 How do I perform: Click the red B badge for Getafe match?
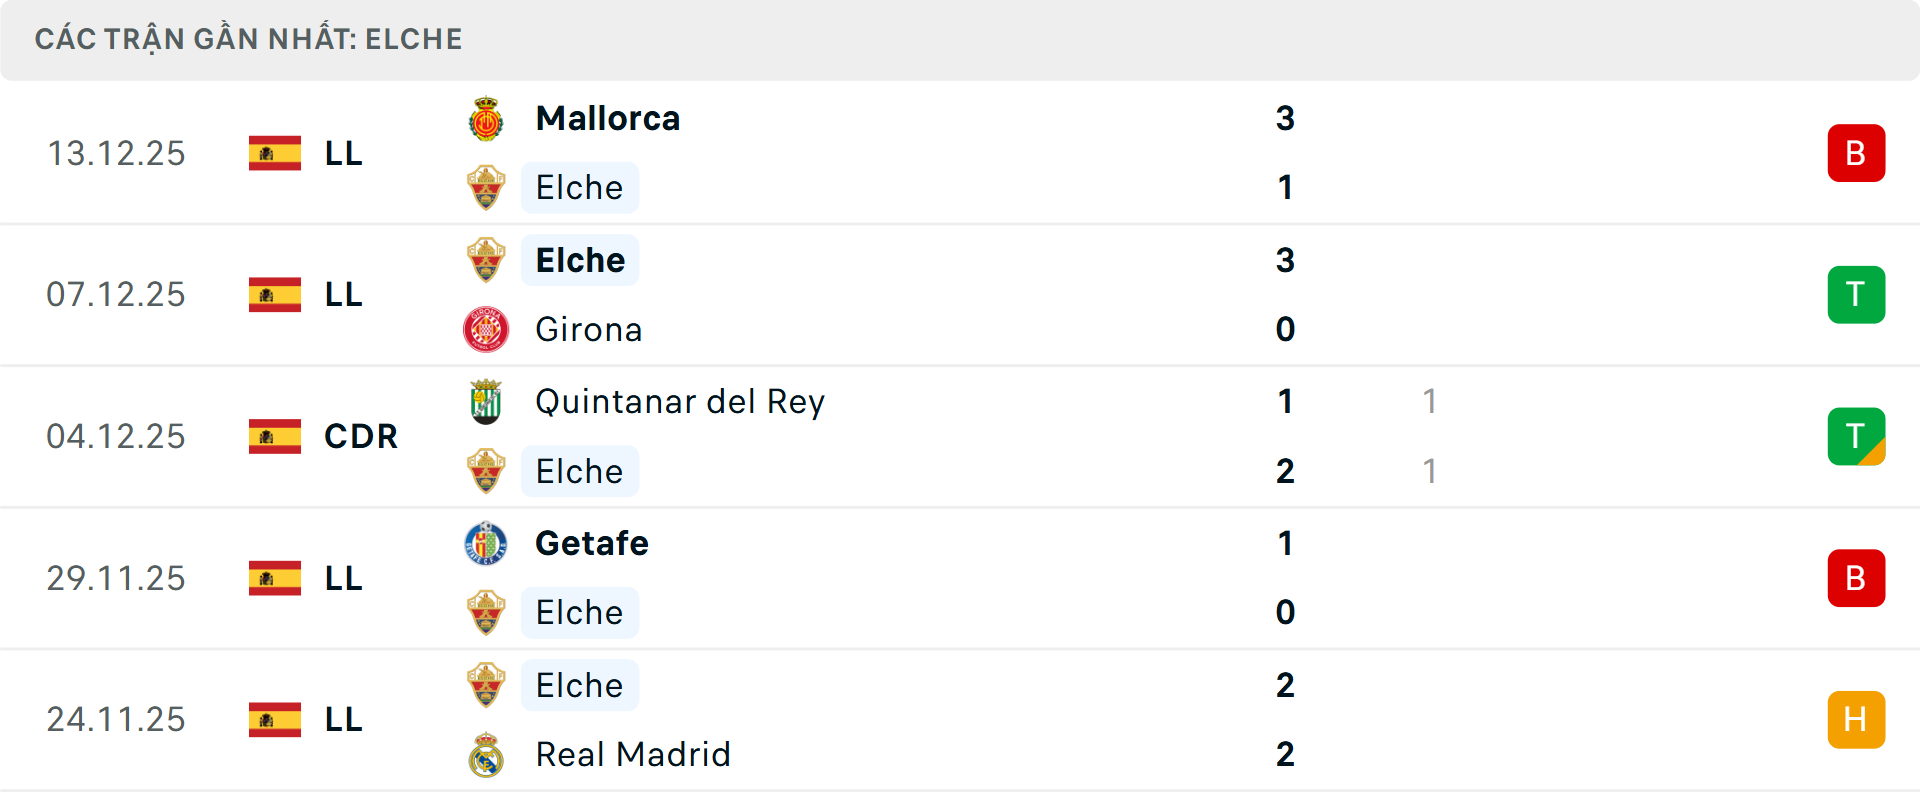(x=1856, y=578)
